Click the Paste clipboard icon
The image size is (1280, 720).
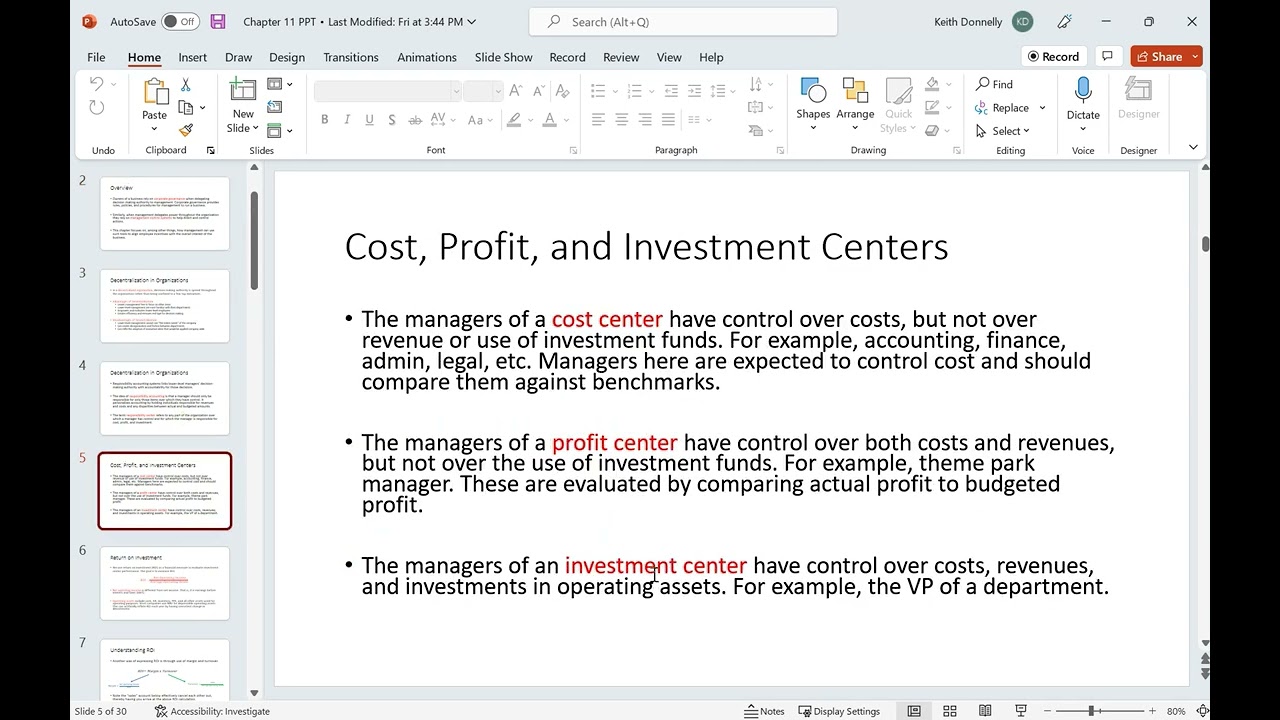pyautogui.click(x=155, y=92)
